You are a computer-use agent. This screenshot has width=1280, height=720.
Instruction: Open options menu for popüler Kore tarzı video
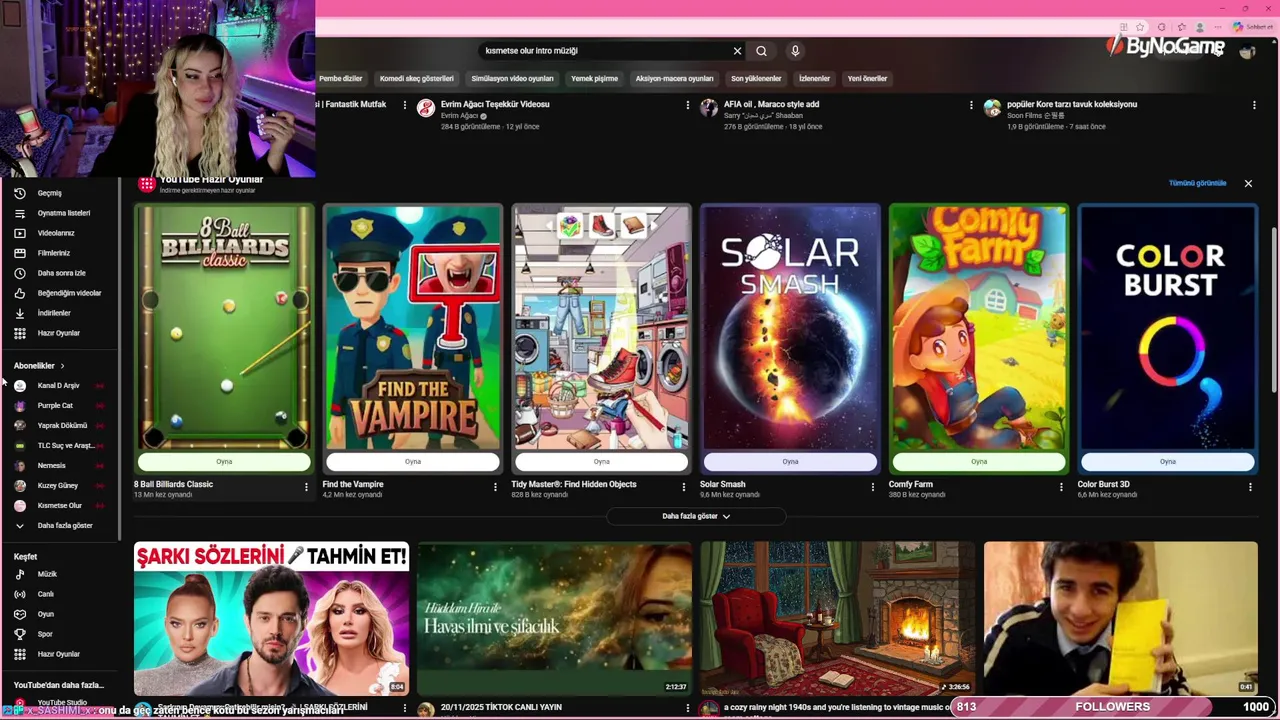click(x=1254, y=105)
